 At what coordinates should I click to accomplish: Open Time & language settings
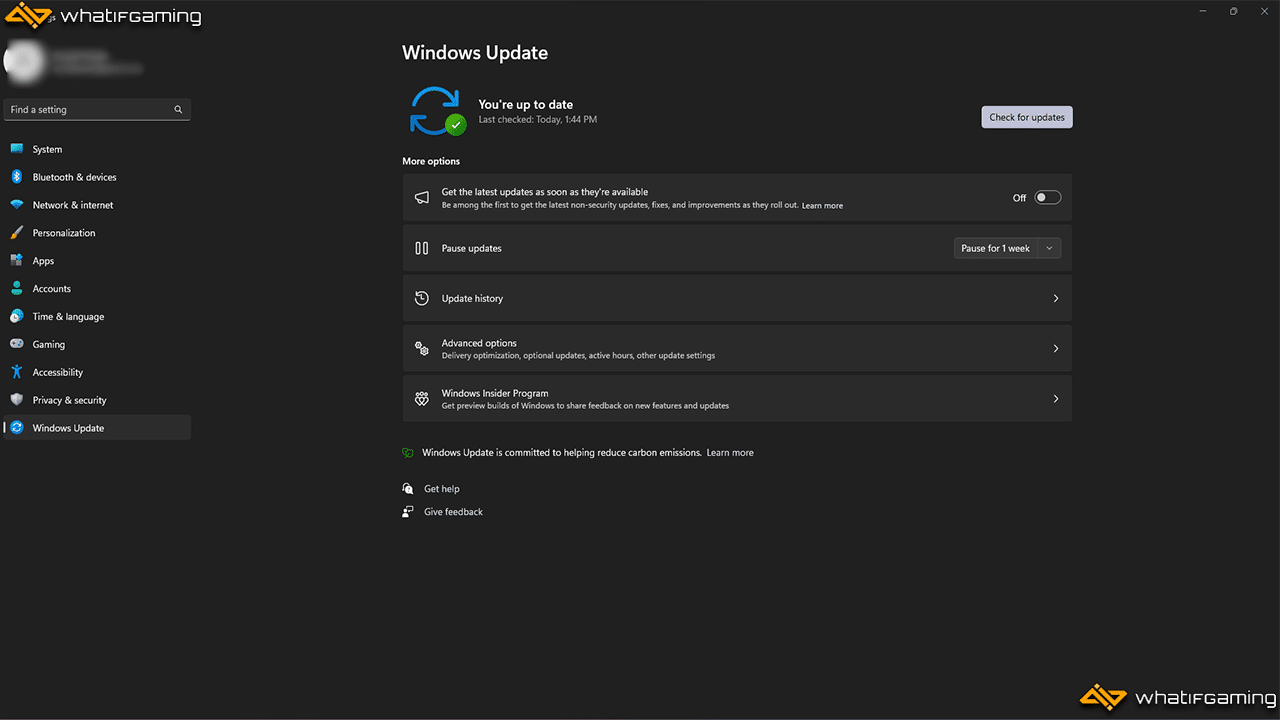97,316
